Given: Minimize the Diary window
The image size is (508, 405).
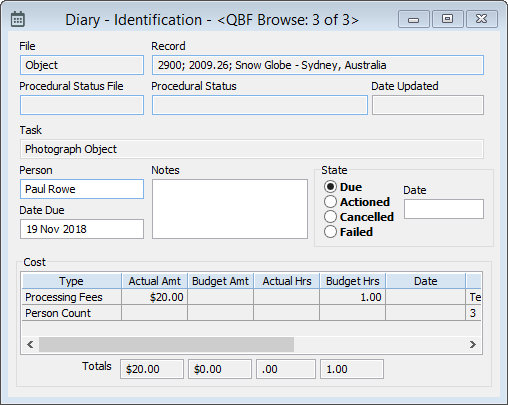Looking at the screenshot, I should pos(414,19).
